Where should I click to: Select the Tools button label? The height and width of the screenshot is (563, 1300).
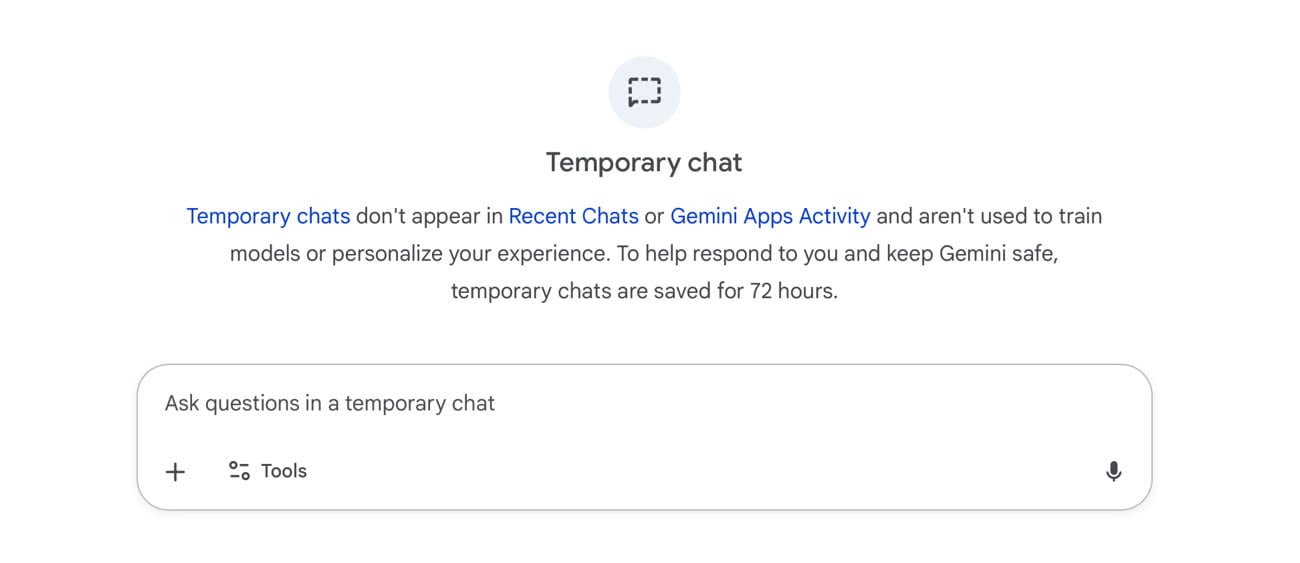coord(284,471)
